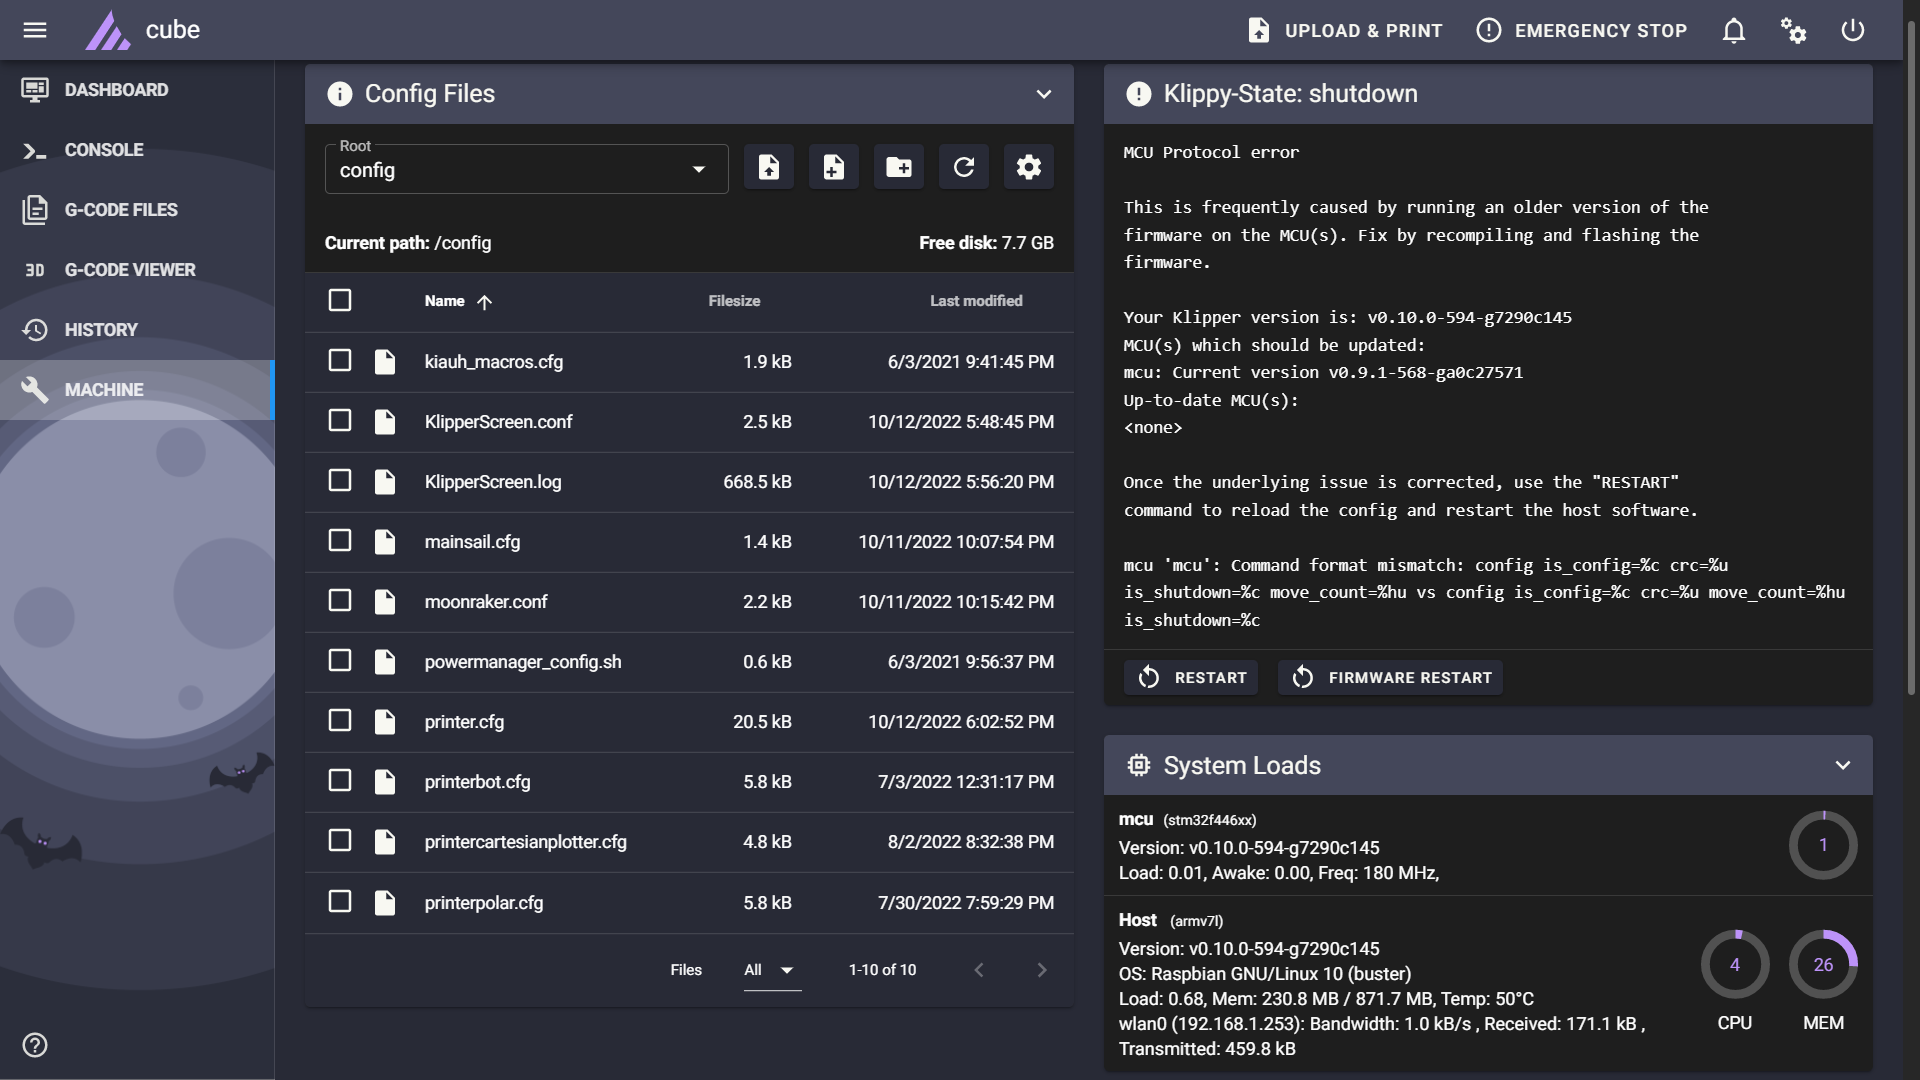Toggle the hamburger sidebar menu
The image size is (1920, 1080).
tap(35, 30)
